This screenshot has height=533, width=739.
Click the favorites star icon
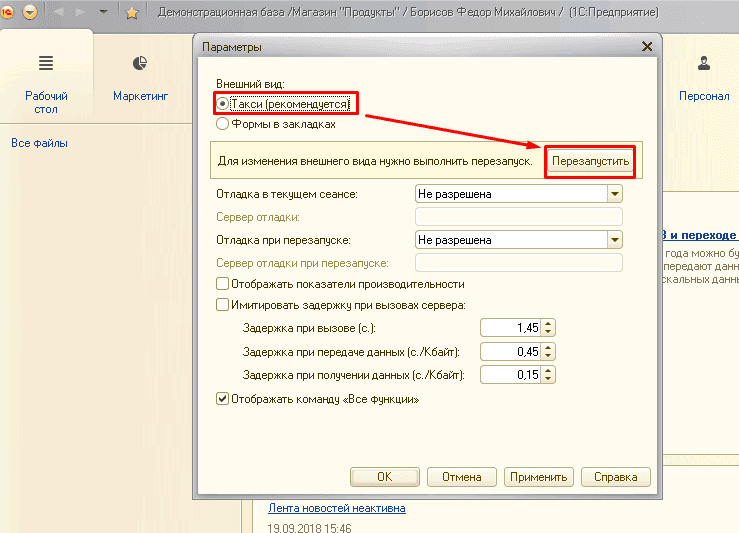[131, 12]
